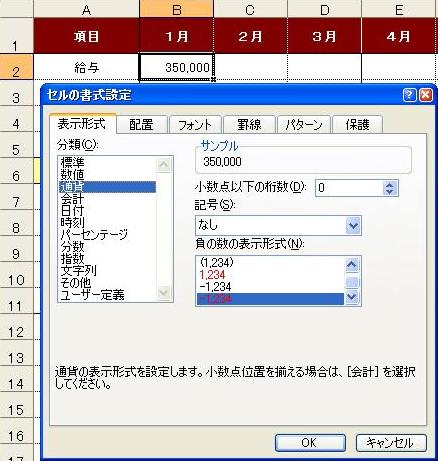Switch to the フォント tab
This screenshot has height=461, width=438.
pyautogui.click(x=195, y=125)
